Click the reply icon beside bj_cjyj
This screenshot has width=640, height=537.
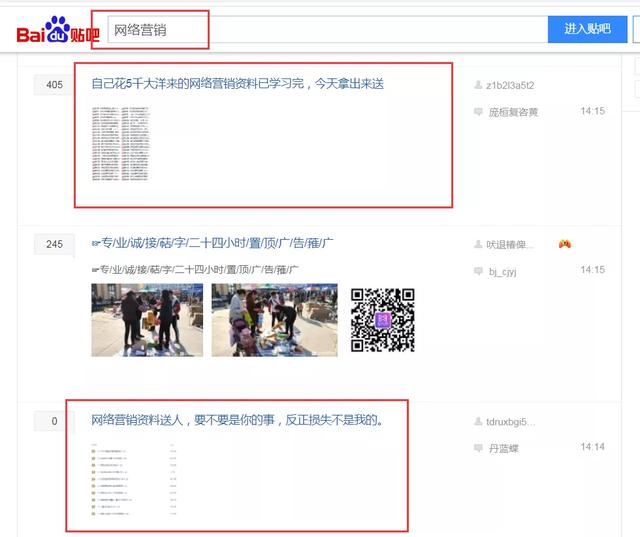478,271
